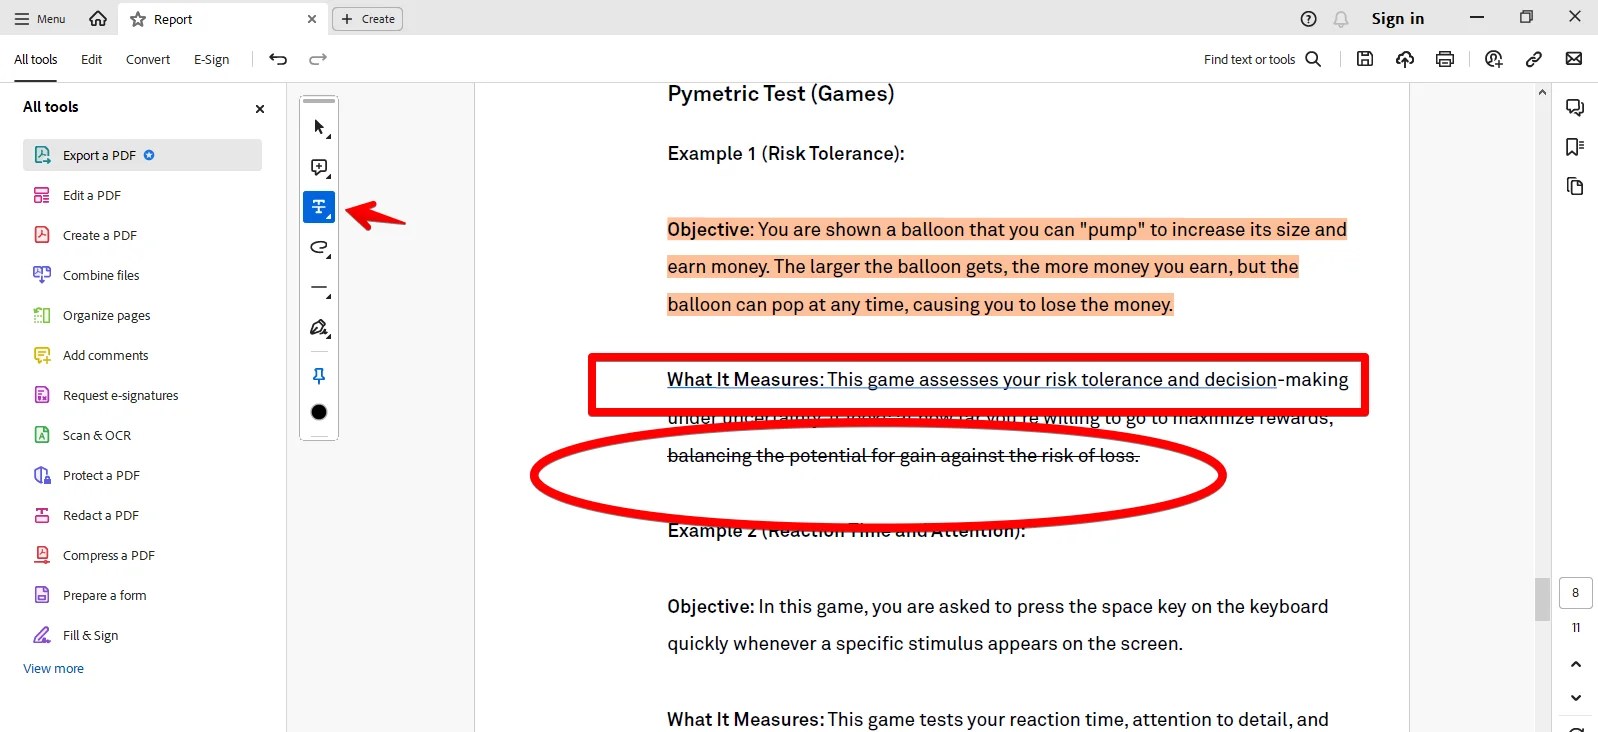Open the E-Sign tab
This screenshot has height=732, width=1598.
click(x=211, y=60)
